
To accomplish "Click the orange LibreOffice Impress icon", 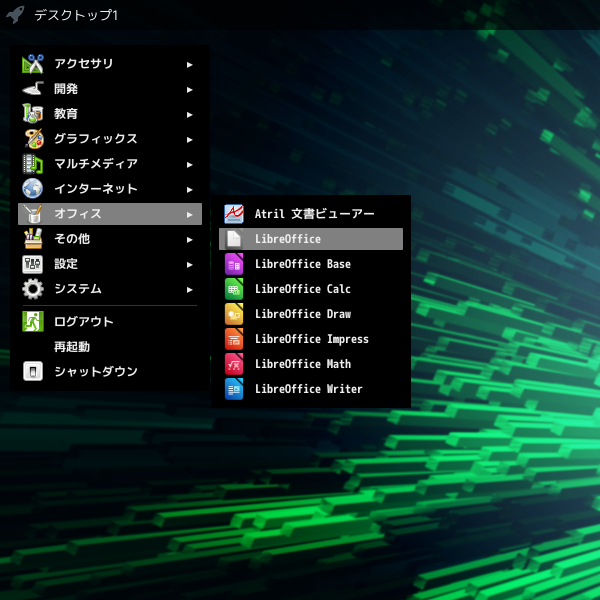I will [x=234, y=339].
